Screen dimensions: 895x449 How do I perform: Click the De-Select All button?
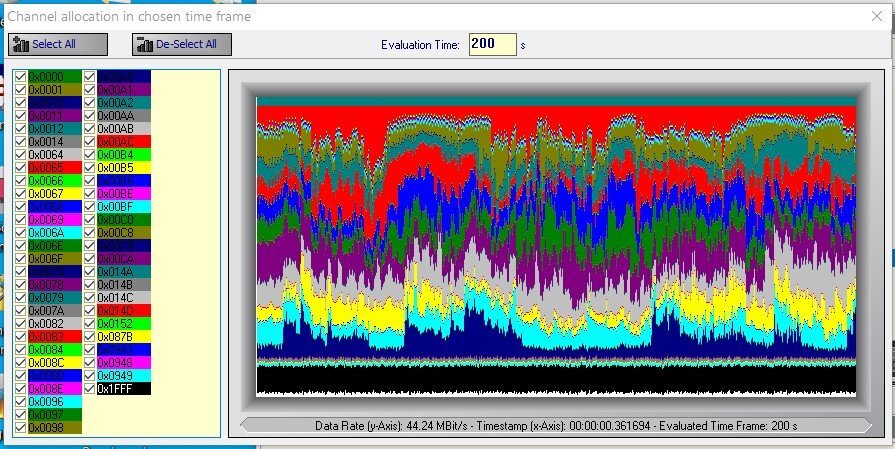point(182,44)
